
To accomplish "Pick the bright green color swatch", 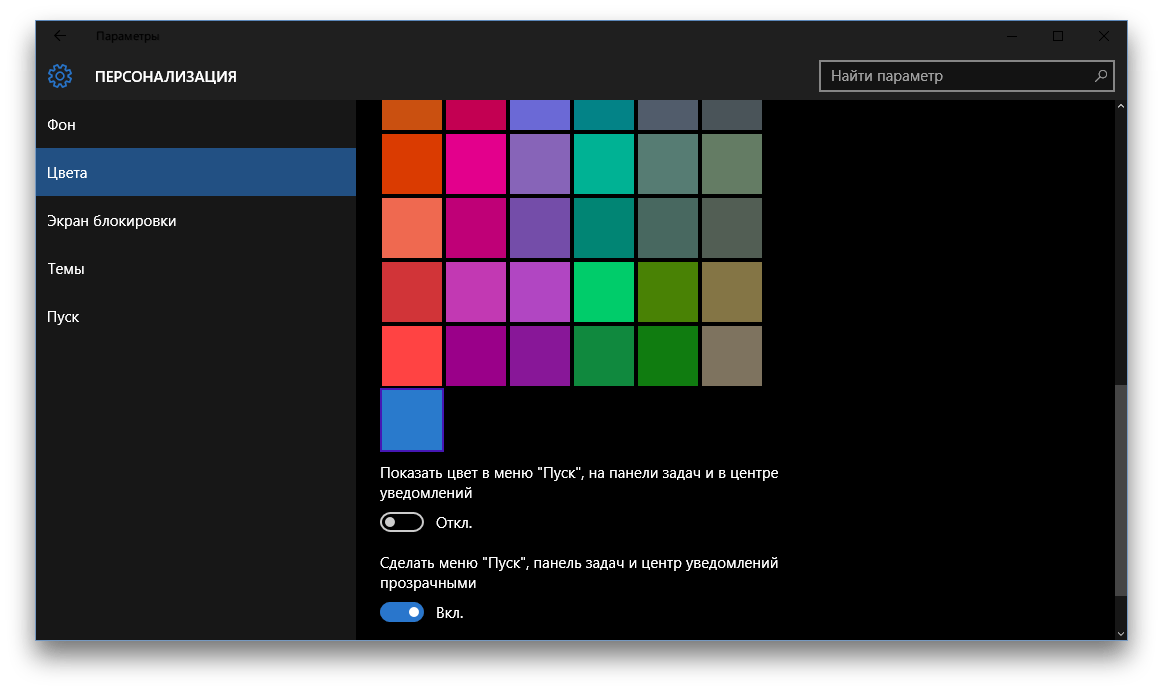I will (x=604, y=292).
